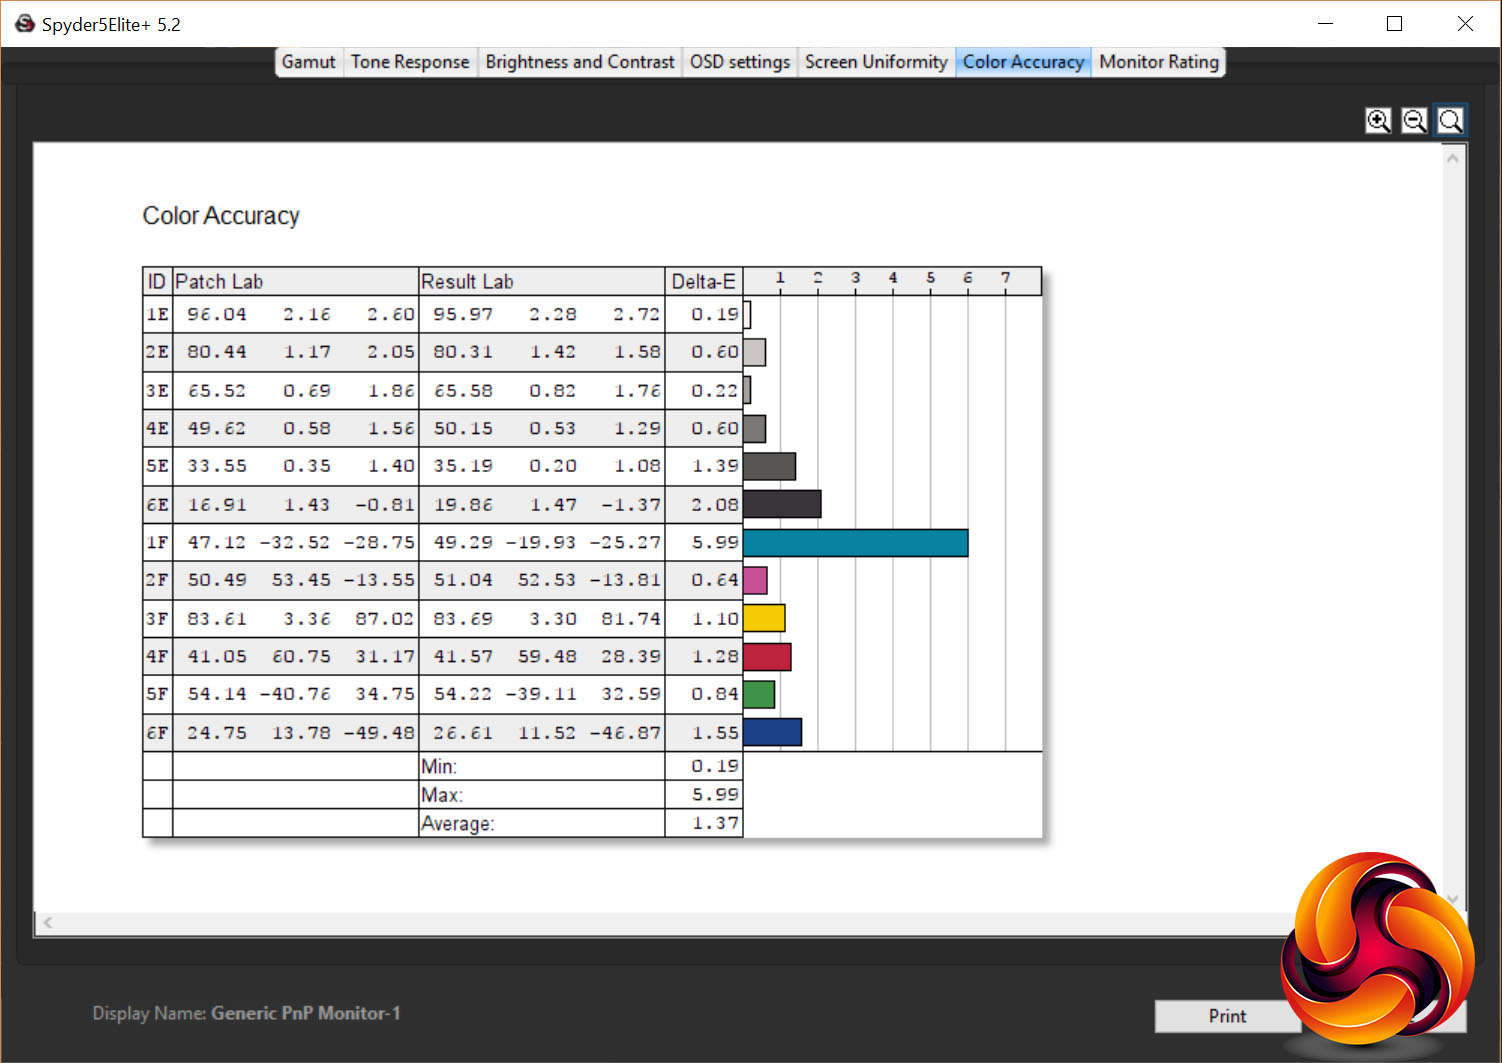Click the Average Delta-E value 1.37
Viewport: 1502px width, 1063px height.
[x=715, y=823]
